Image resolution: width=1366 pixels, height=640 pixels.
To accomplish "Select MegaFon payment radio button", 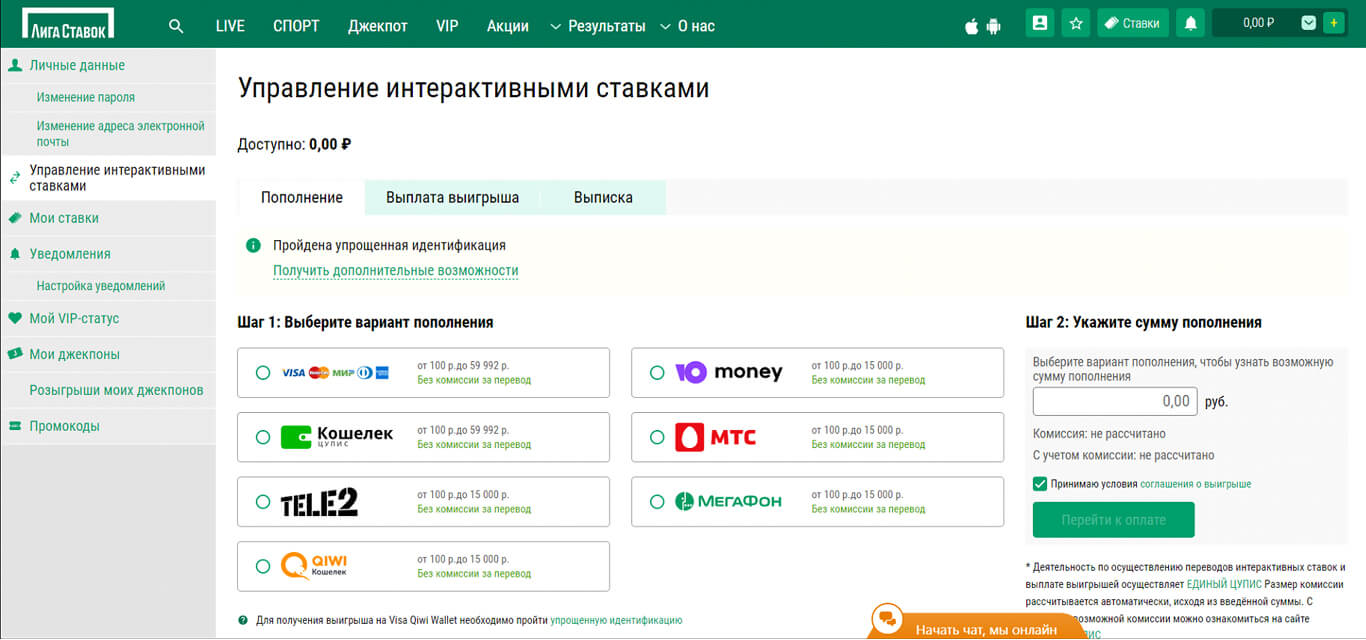I will pyautogui.click(x=657, y=502).
